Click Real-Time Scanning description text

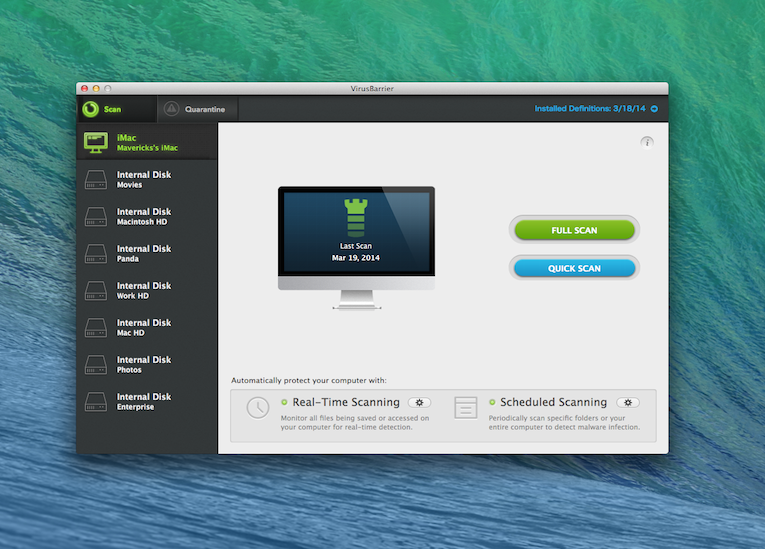click(355, 423)
